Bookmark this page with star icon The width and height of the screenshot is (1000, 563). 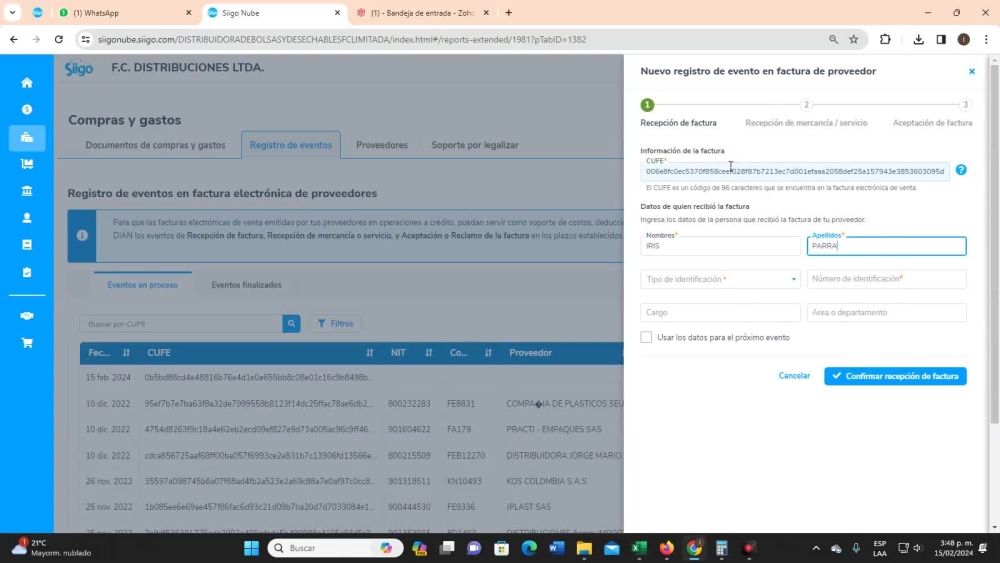(854, 40)
